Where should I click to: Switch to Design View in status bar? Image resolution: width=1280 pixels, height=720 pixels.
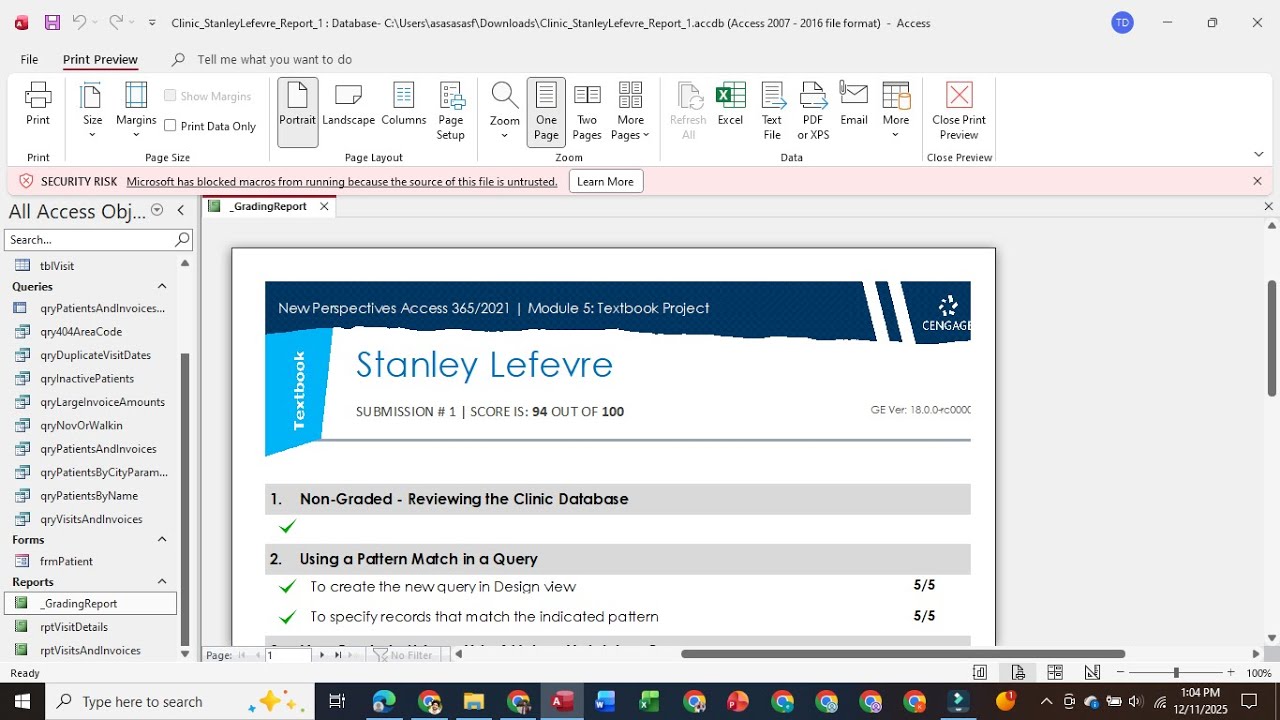coord(1092,673)
